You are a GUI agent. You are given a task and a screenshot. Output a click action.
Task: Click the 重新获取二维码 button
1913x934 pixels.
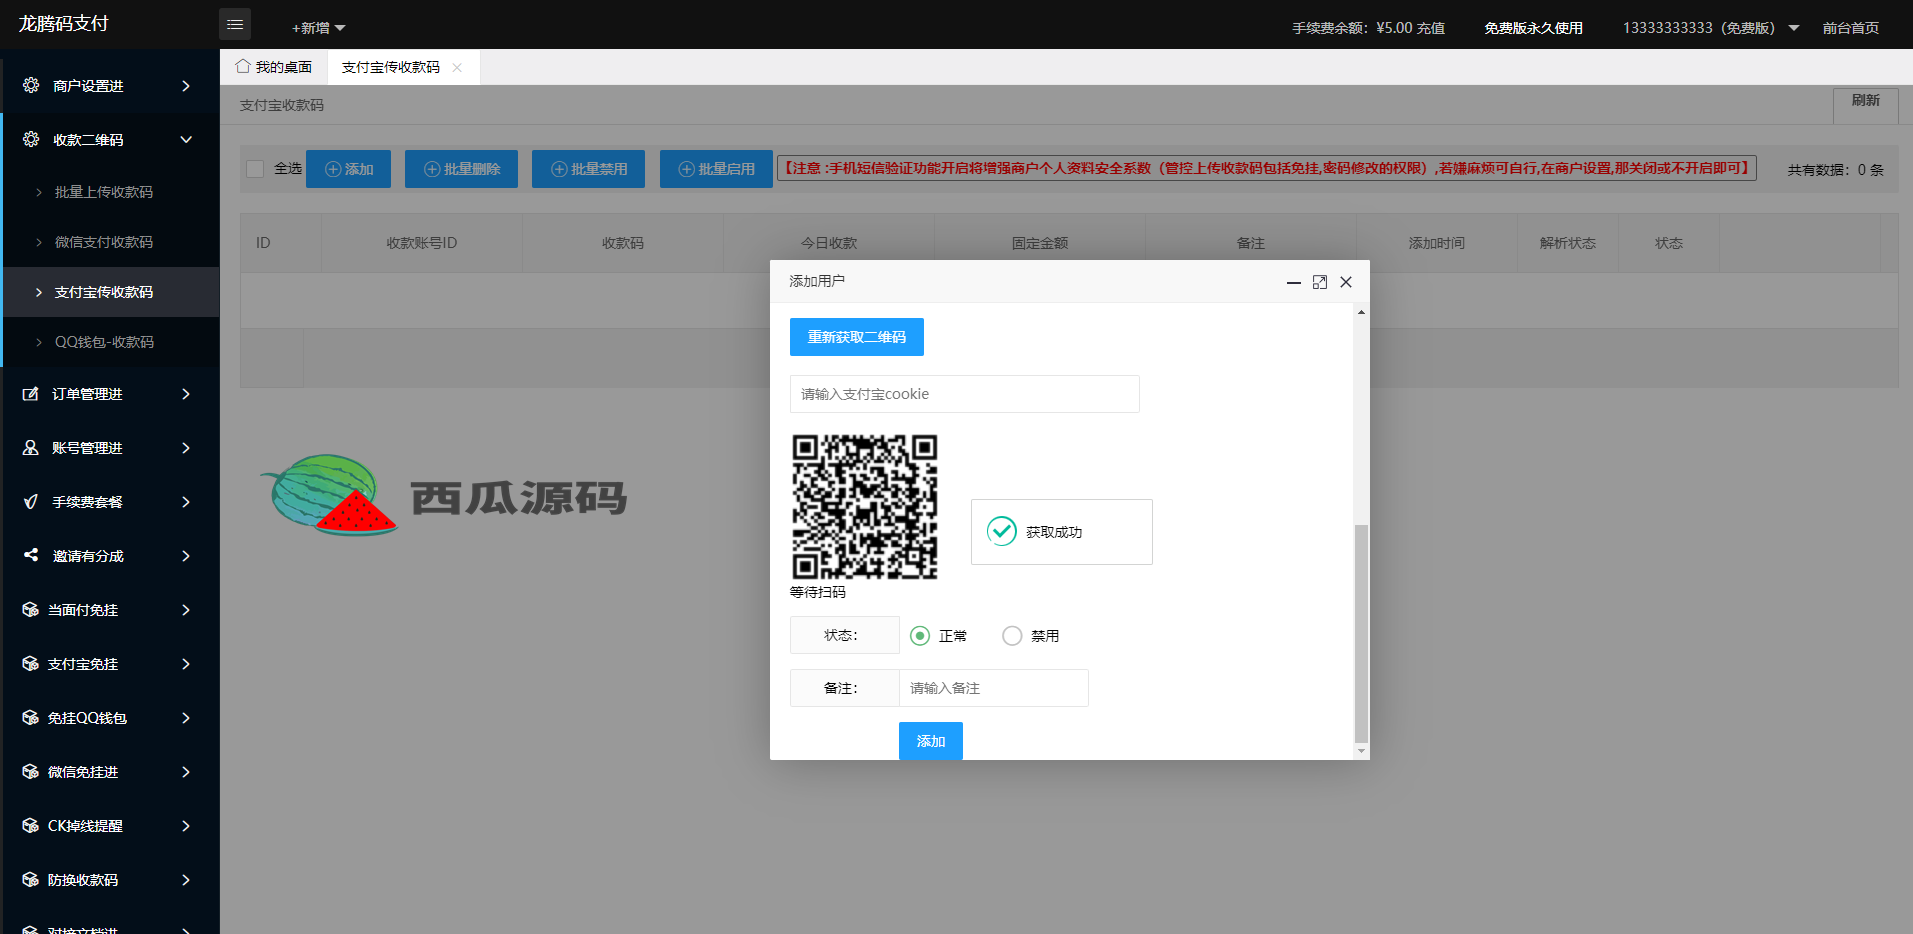857,337
